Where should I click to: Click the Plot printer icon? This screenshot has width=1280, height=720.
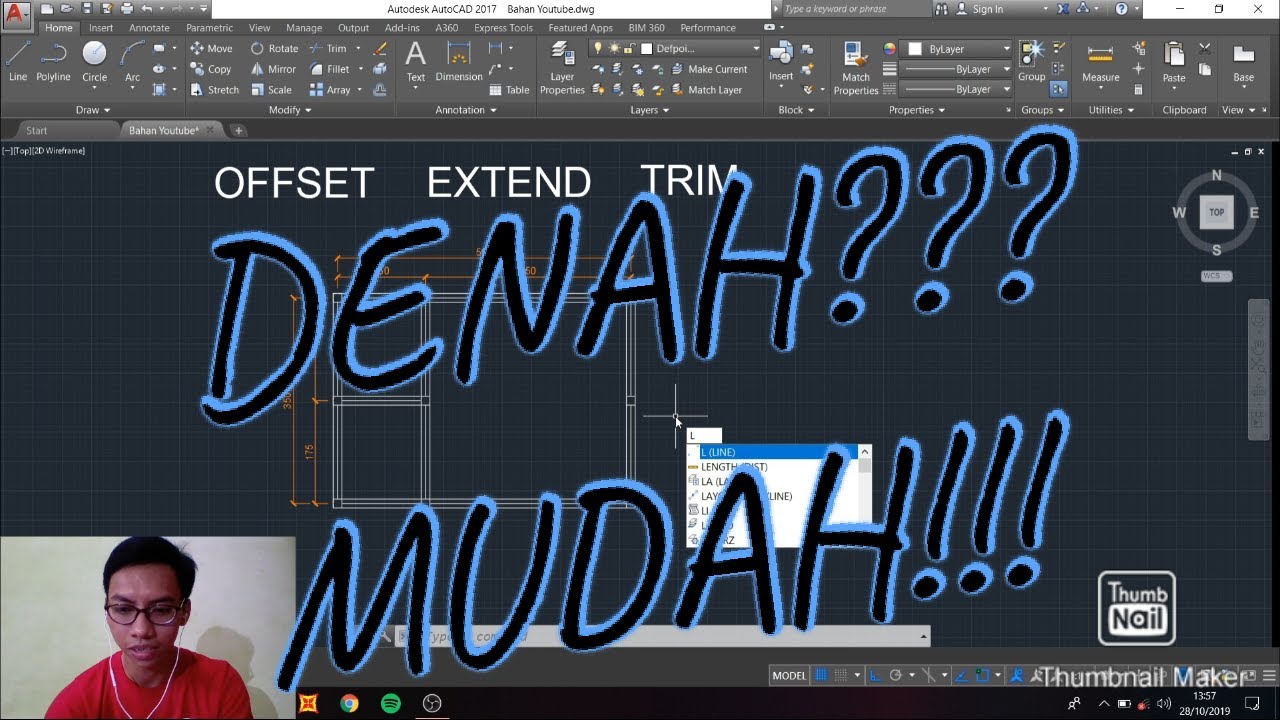tap(127, 9)
